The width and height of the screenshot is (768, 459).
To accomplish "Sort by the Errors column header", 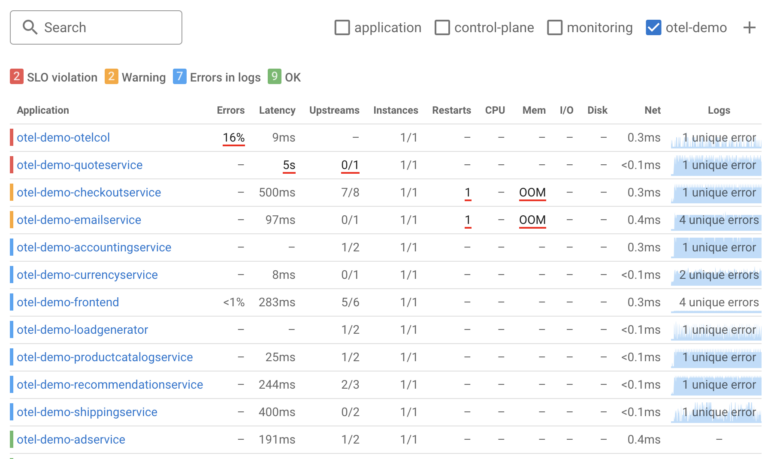I will [x=230, y=110].
